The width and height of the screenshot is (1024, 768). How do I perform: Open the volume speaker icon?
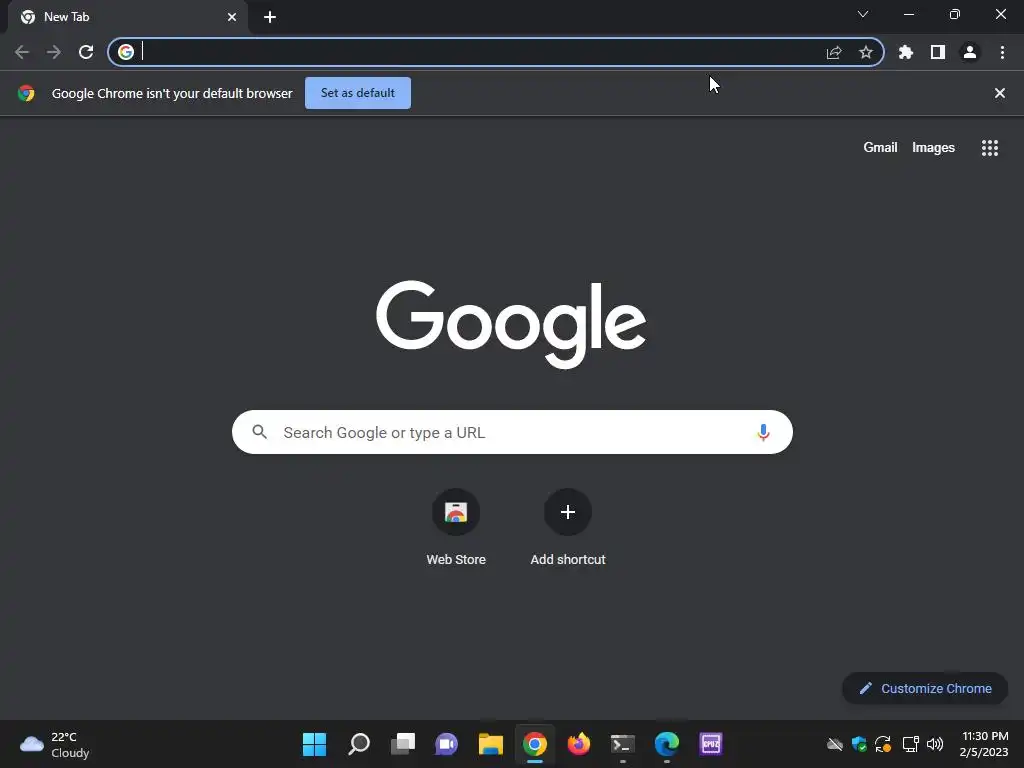[935, 744]
